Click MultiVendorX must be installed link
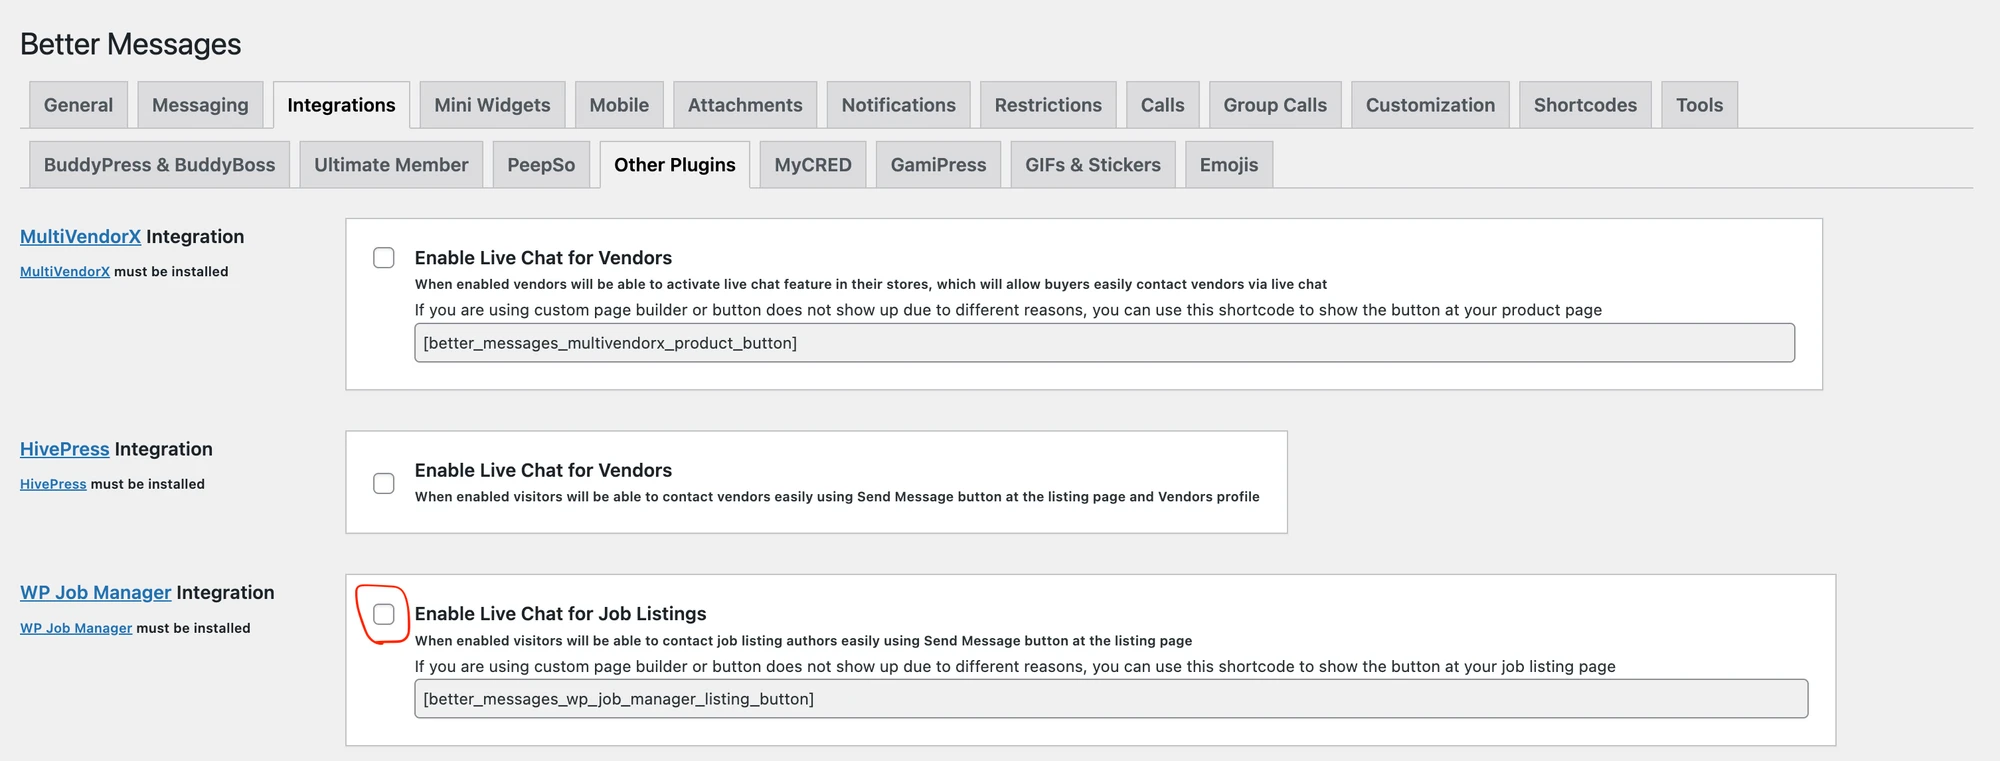This screenshot has height=761, width=2000. pyautogui.click(x=65, y=272)
